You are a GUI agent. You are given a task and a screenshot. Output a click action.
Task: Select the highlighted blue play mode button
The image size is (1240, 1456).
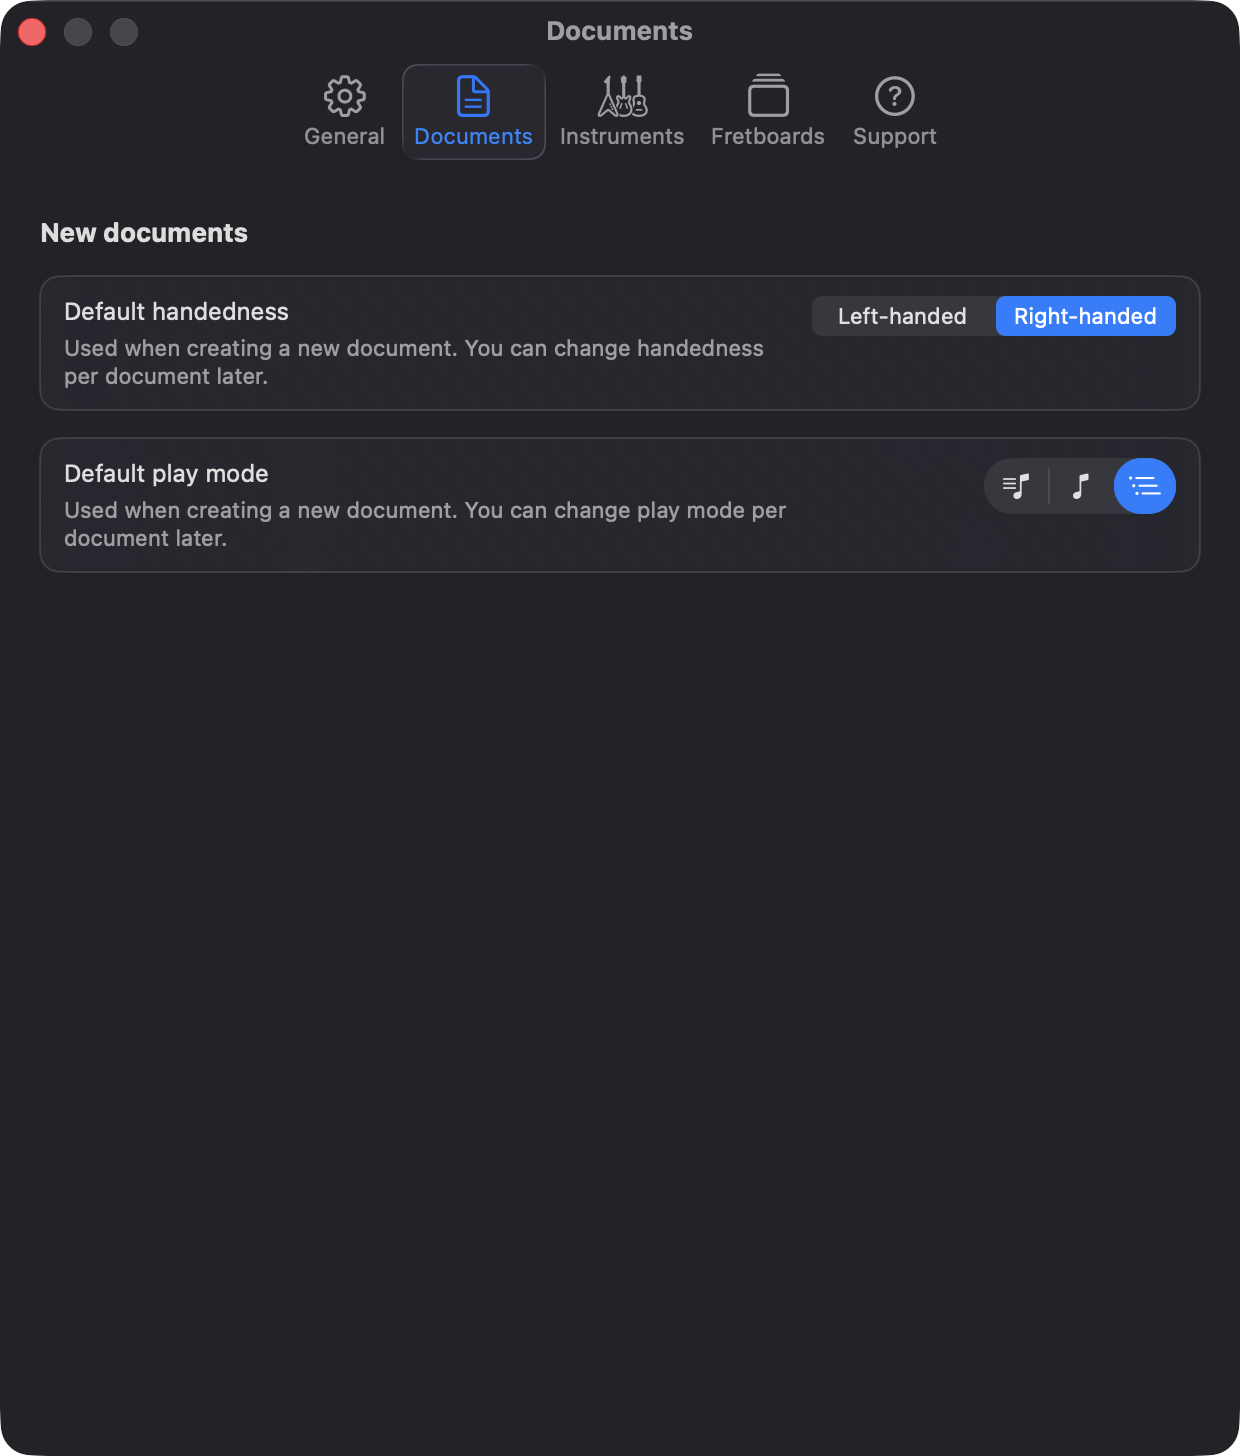tap(1144, 486)
